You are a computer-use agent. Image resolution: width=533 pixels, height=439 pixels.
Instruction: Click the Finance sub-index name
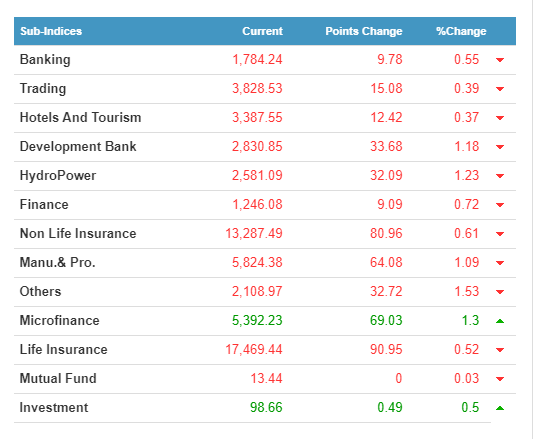click(44, 205)
